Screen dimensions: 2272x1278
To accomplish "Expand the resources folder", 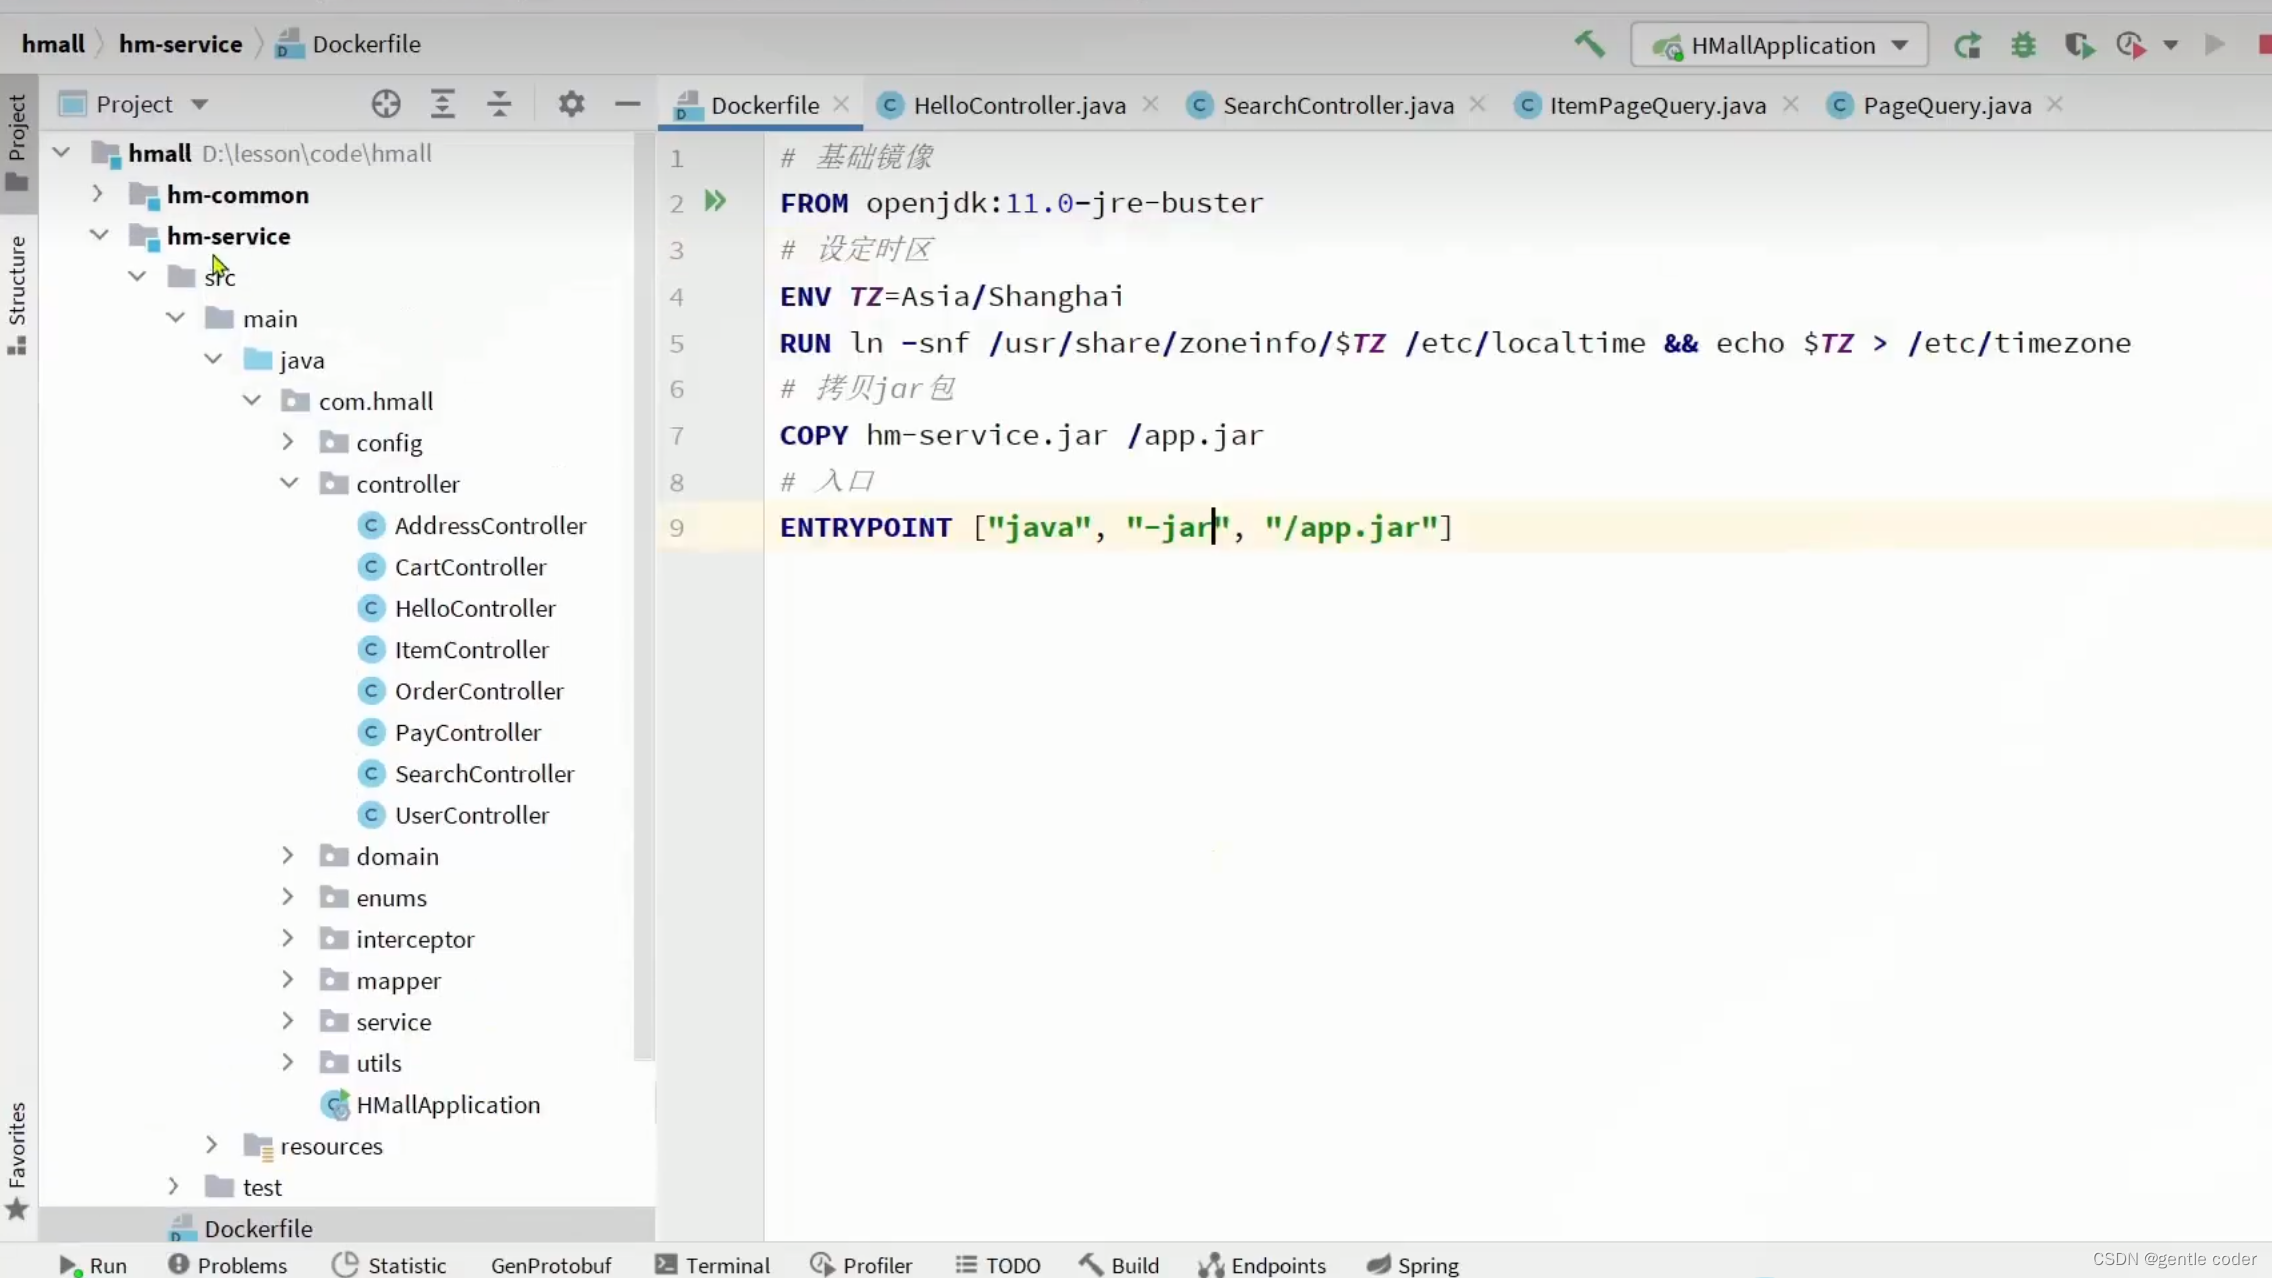I will point(211,1145).
